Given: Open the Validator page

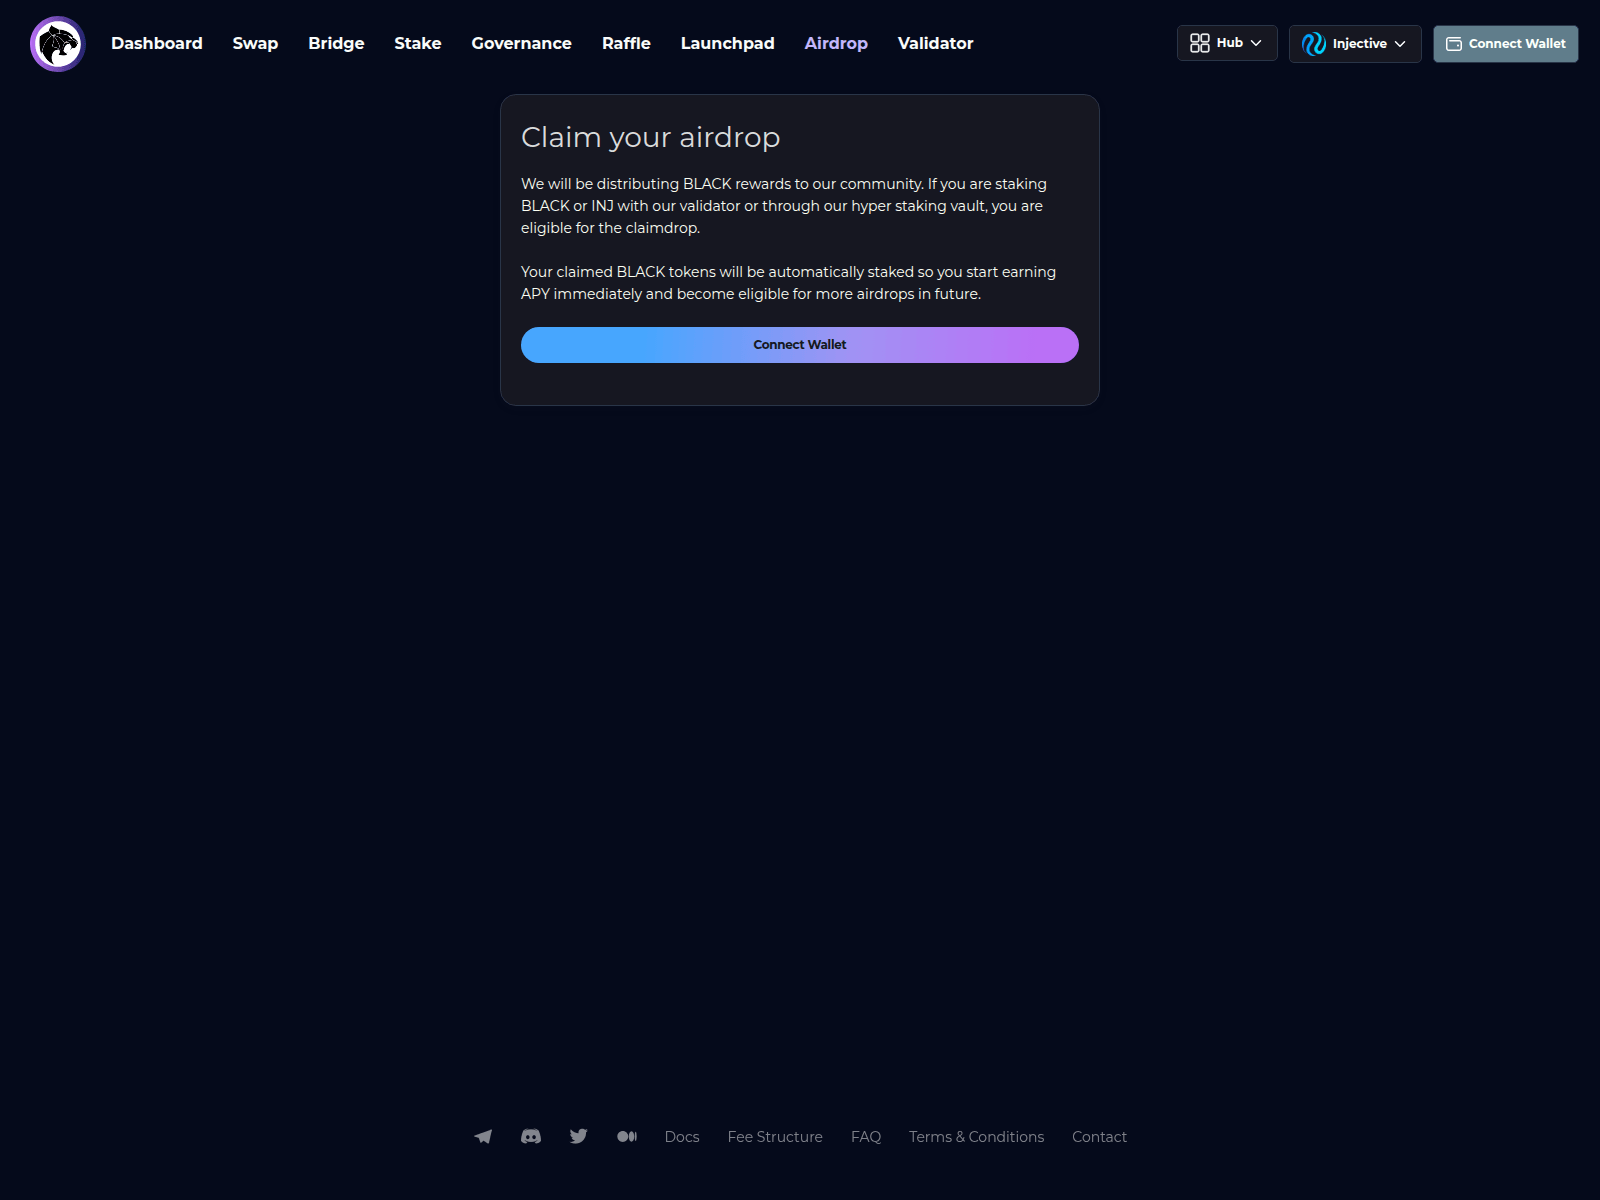Looking at the screenshot, I should point(936,44).
